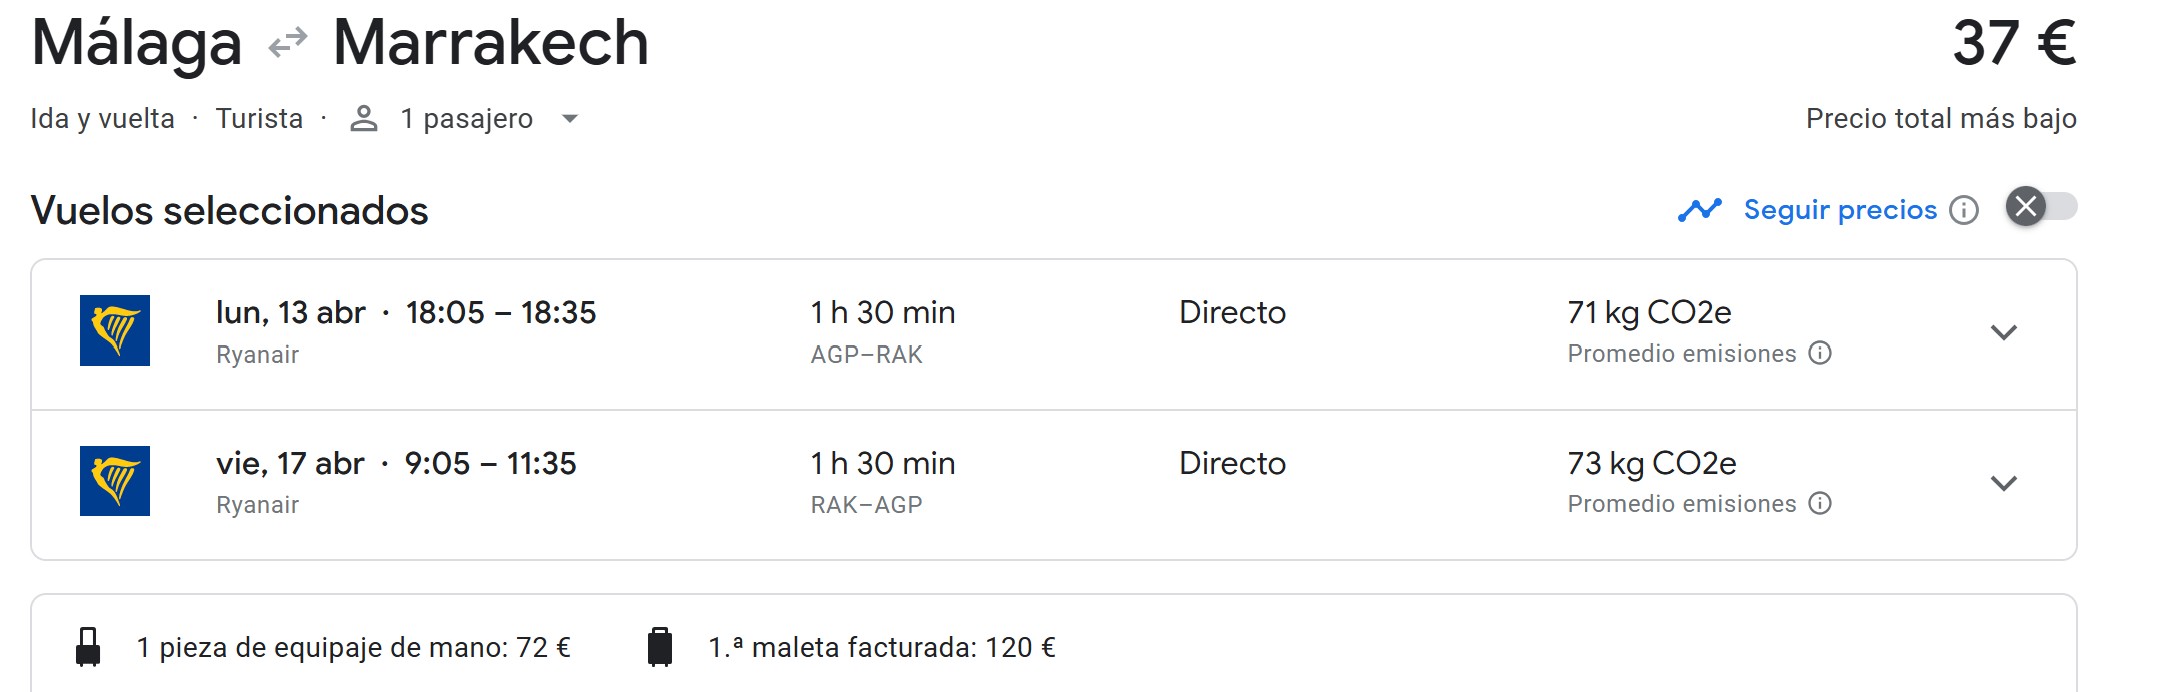
Task: Click the round-trip arrows between Málaga and Marrakech
Action: pos(288,43)
